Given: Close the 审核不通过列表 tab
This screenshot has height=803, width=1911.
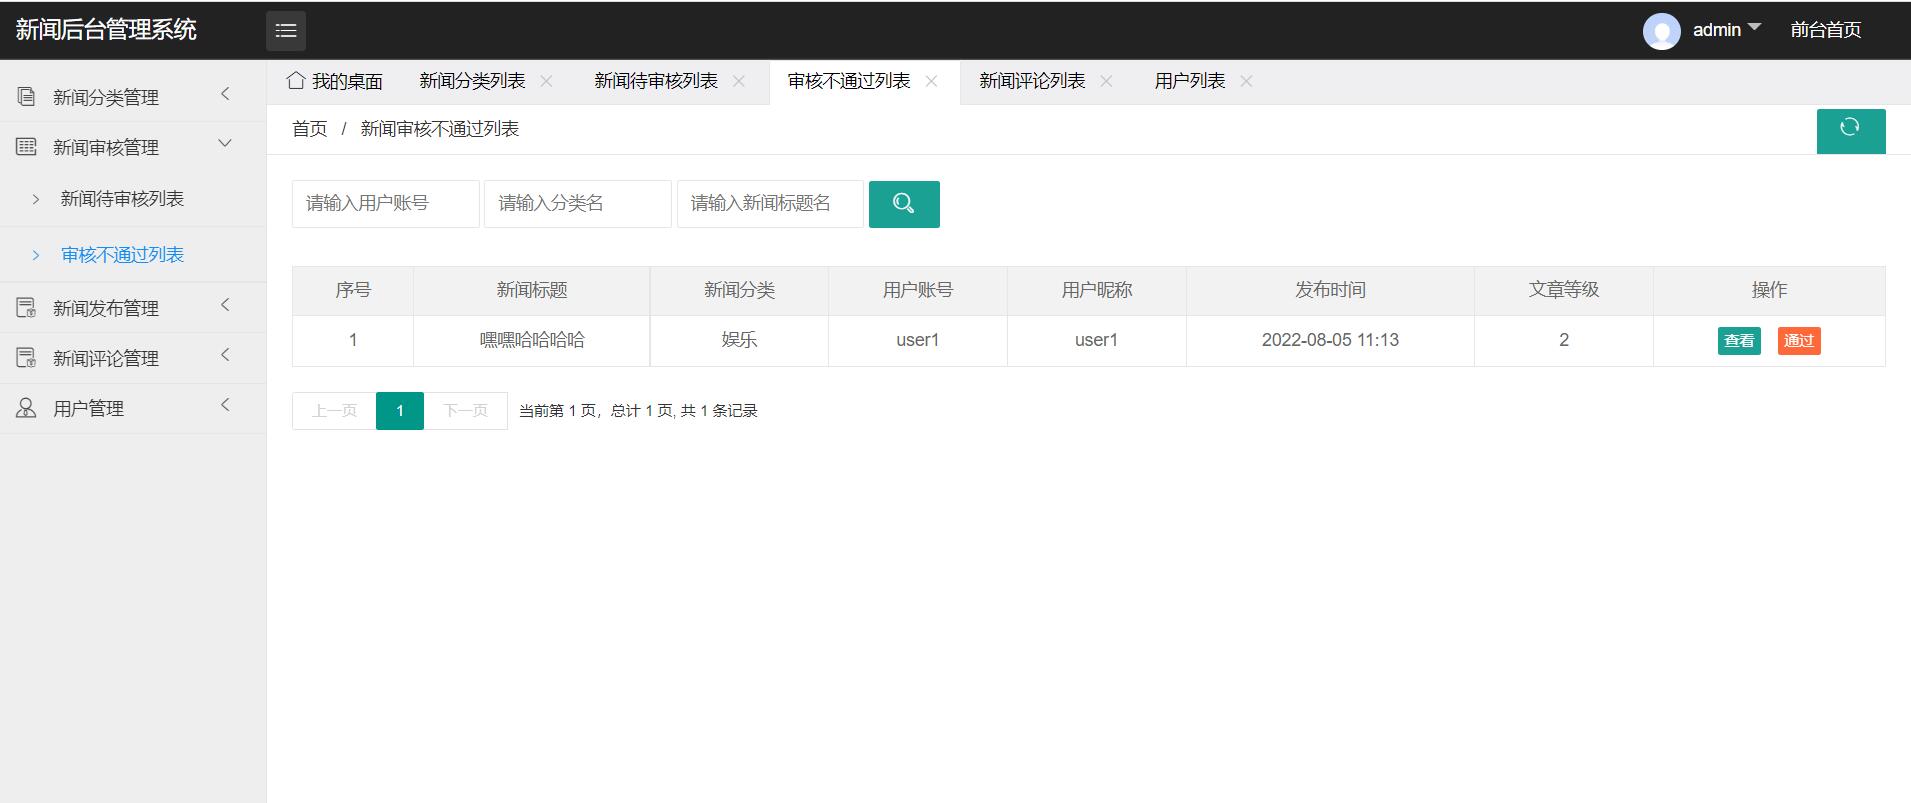Looking at the screenshot, I should pyautogui.click(x=931, y=81).
